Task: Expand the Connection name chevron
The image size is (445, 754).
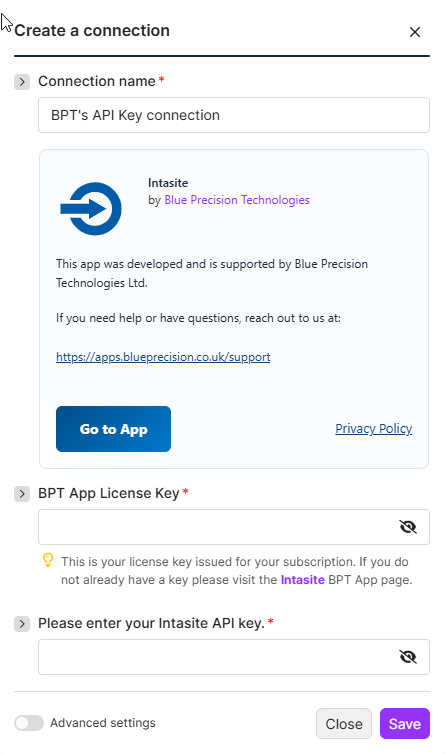Action: (x=22, y=82)
